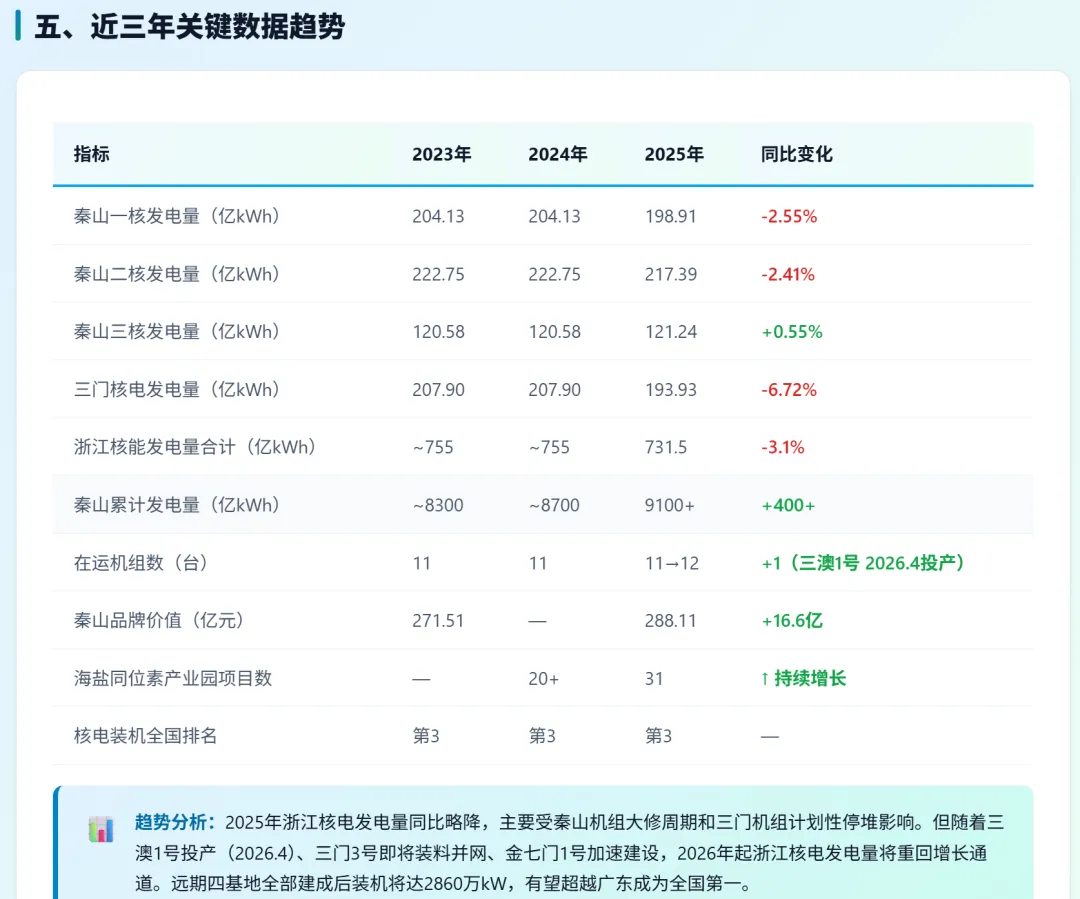
Task: Click the ~8300 cell
Action: pyautogui.click(x=438, y=505)
